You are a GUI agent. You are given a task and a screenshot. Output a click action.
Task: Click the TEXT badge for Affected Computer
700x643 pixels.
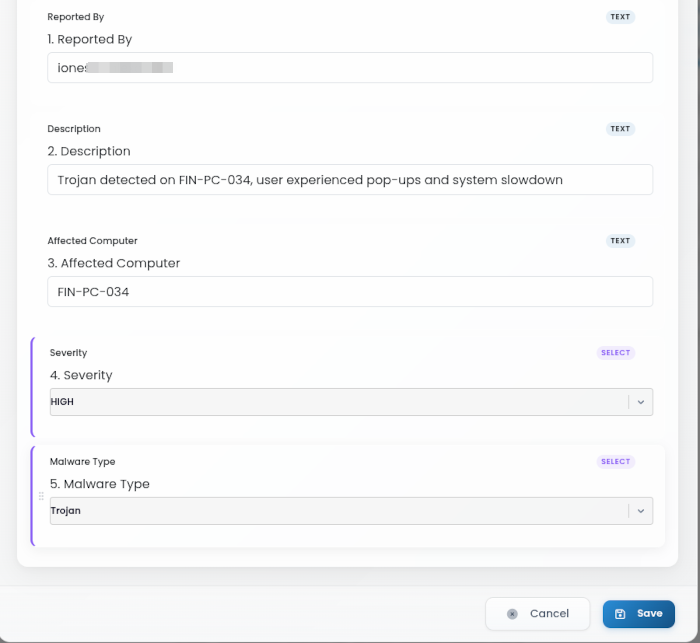[x=620, y=241]
